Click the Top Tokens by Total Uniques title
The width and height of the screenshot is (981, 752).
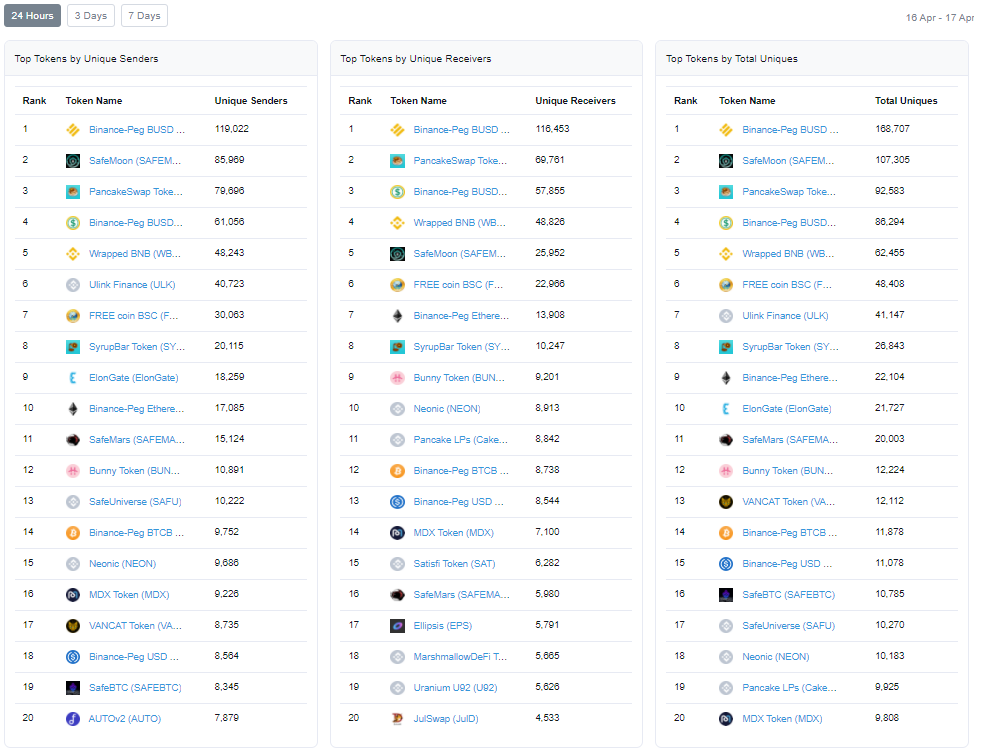(732, 59)
